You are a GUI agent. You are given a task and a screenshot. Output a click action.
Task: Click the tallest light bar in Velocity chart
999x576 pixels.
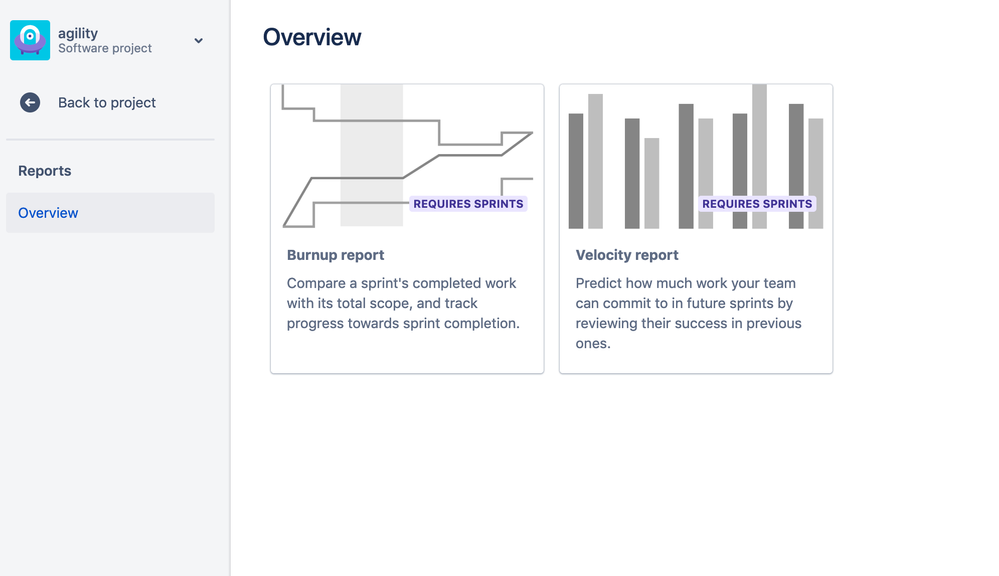click(x=759, y=157)
